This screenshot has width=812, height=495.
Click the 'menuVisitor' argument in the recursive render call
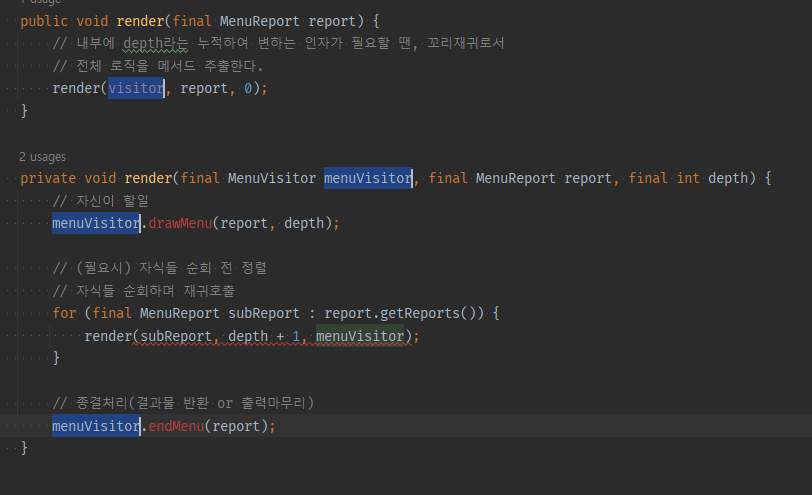pos(360,336)
